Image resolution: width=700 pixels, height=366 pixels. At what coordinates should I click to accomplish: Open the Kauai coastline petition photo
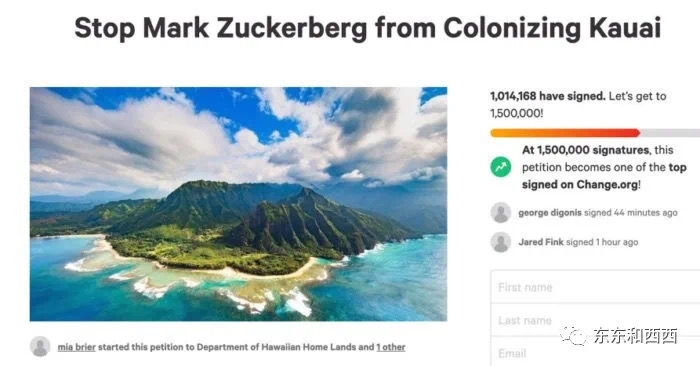click(238, 204)
